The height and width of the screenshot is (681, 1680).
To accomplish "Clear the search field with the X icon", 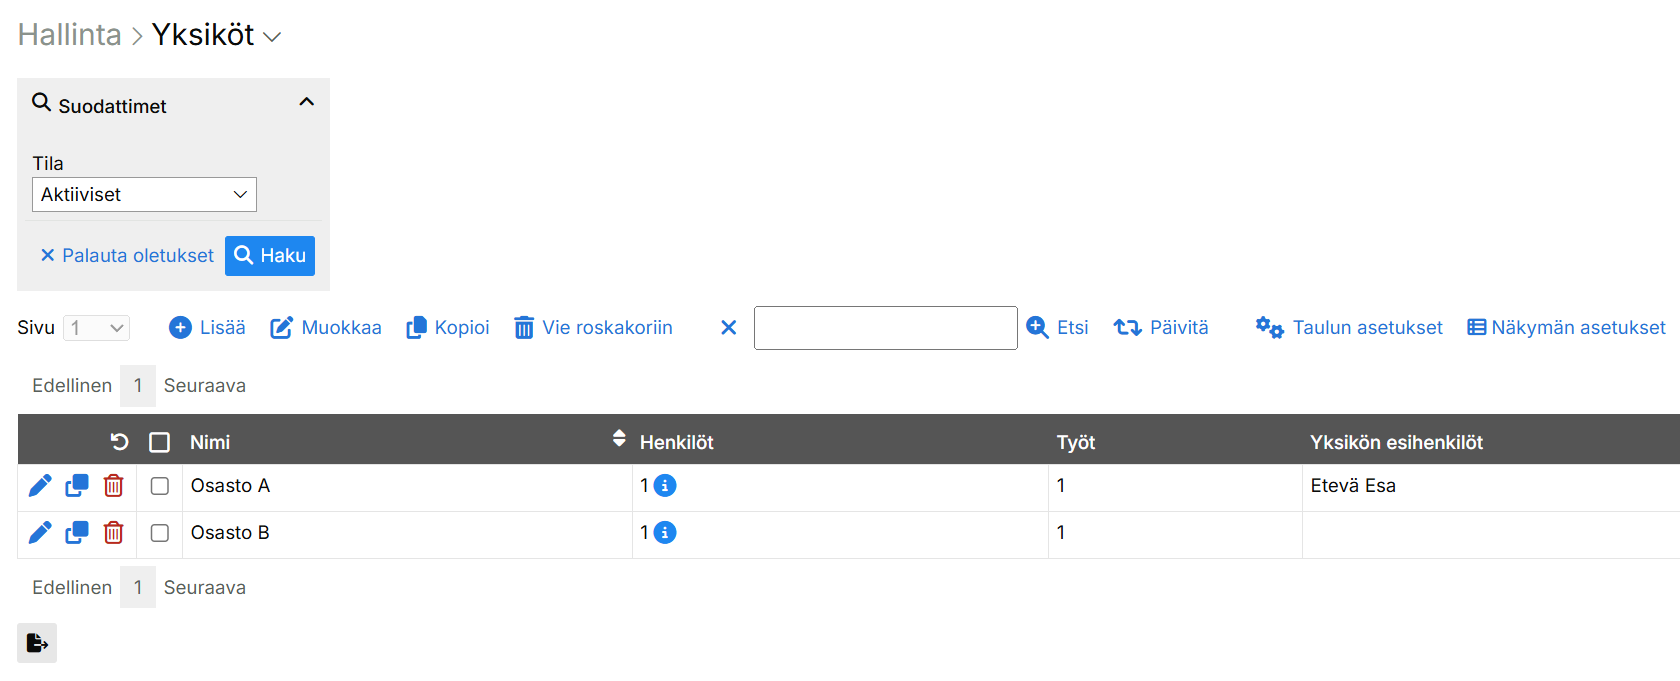I will [x=729, y=328].
